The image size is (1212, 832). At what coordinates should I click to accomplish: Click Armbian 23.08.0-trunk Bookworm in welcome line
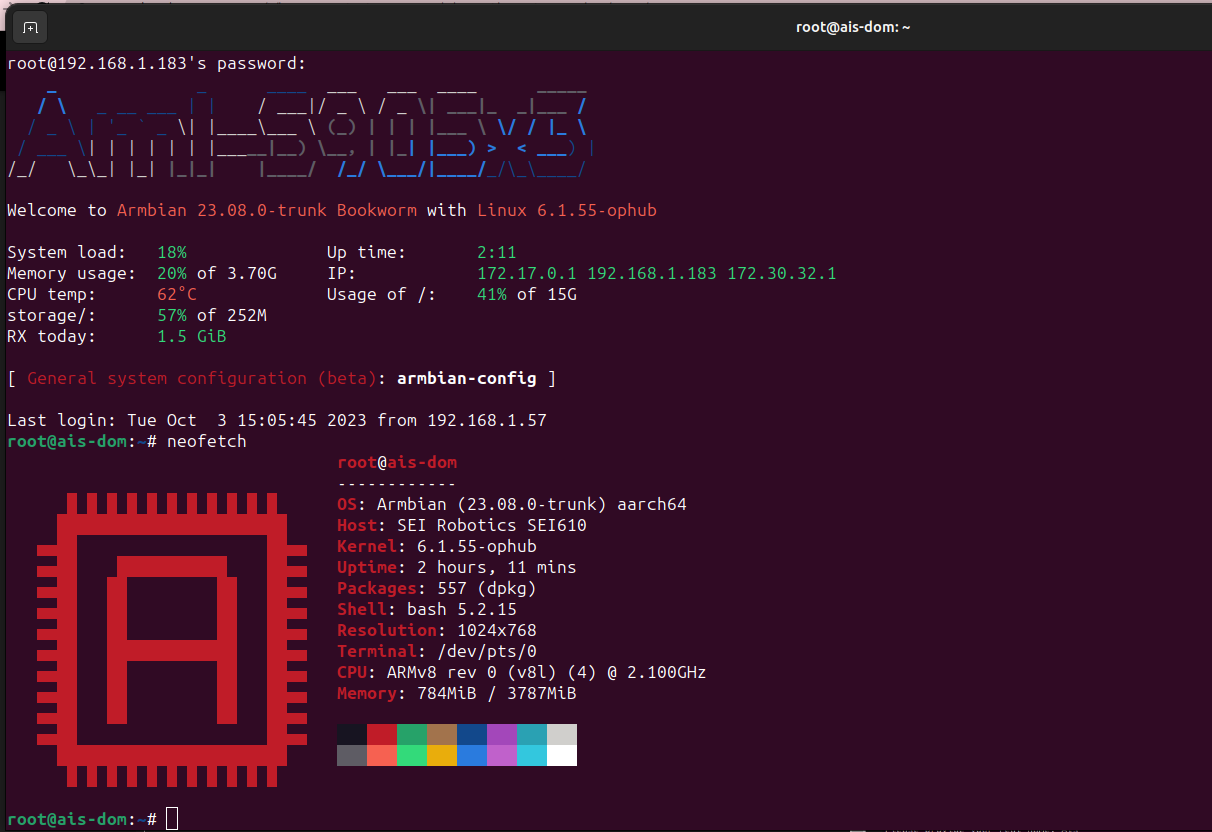267,210
